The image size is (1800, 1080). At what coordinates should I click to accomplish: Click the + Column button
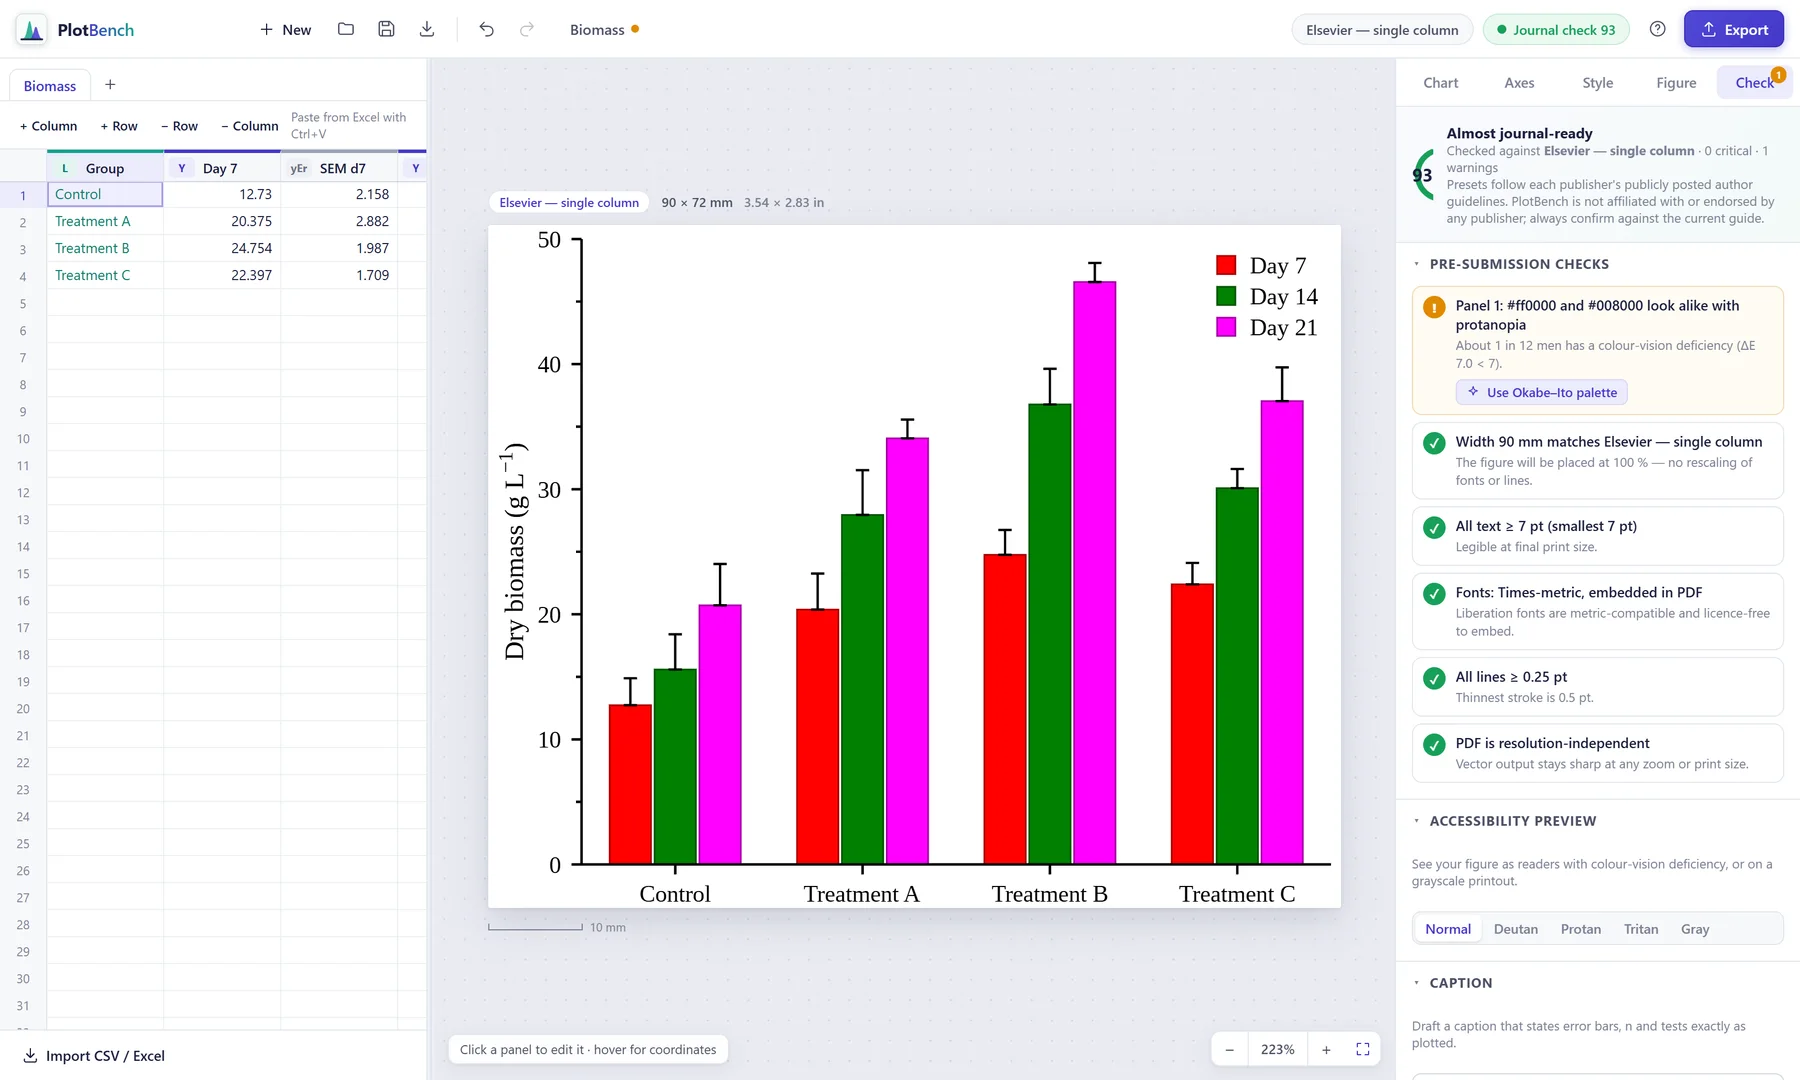coord(48,126)
